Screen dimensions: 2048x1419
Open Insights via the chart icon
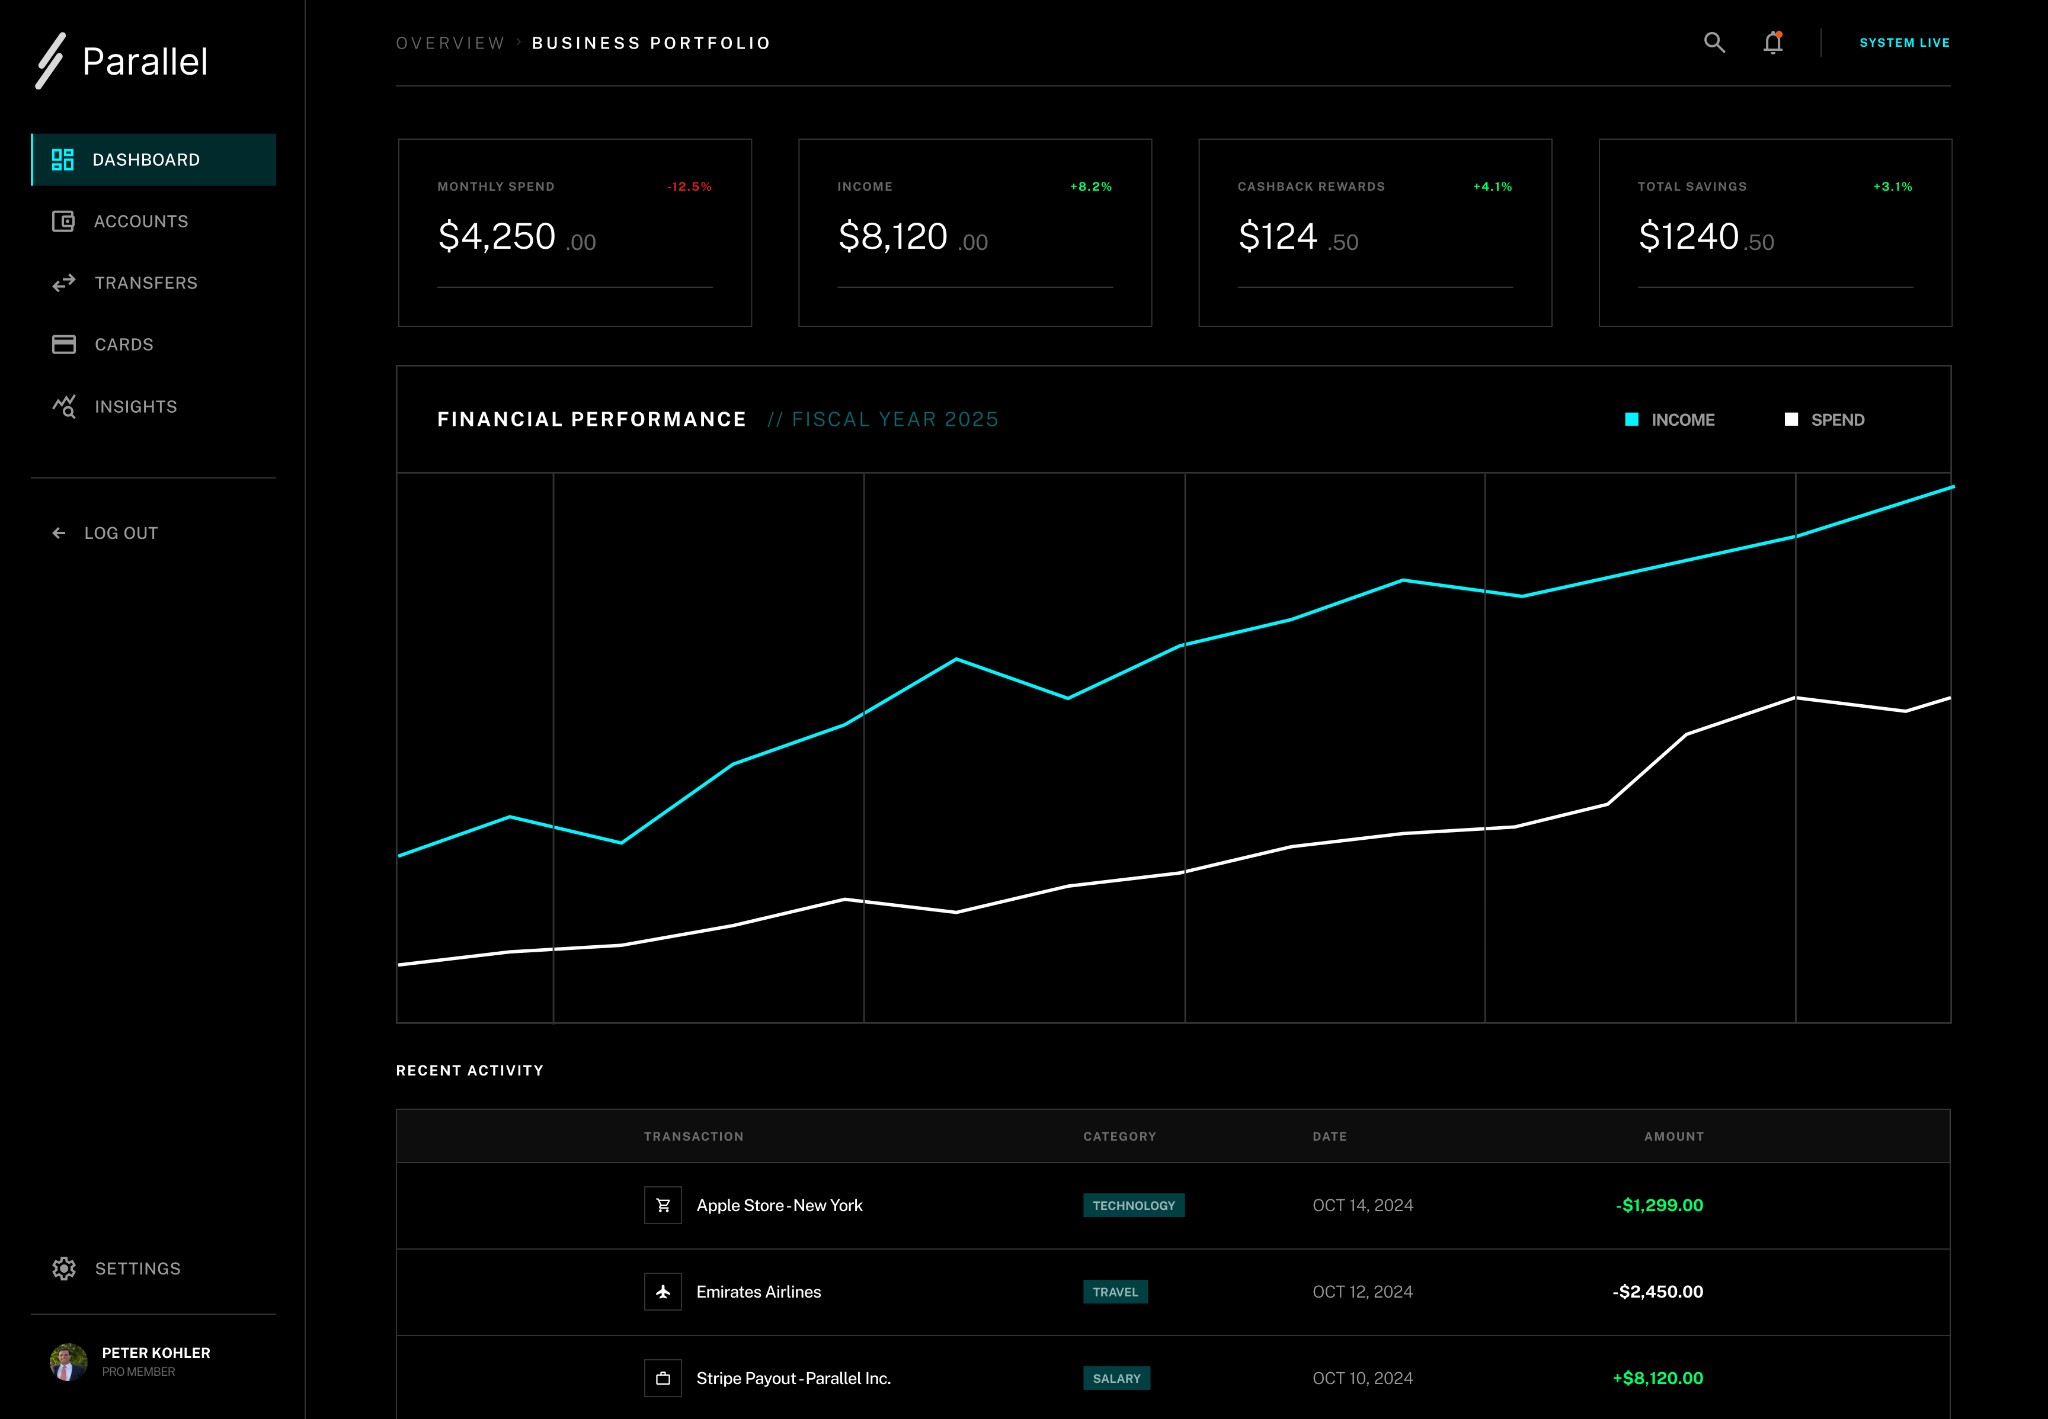click(64, 406)
